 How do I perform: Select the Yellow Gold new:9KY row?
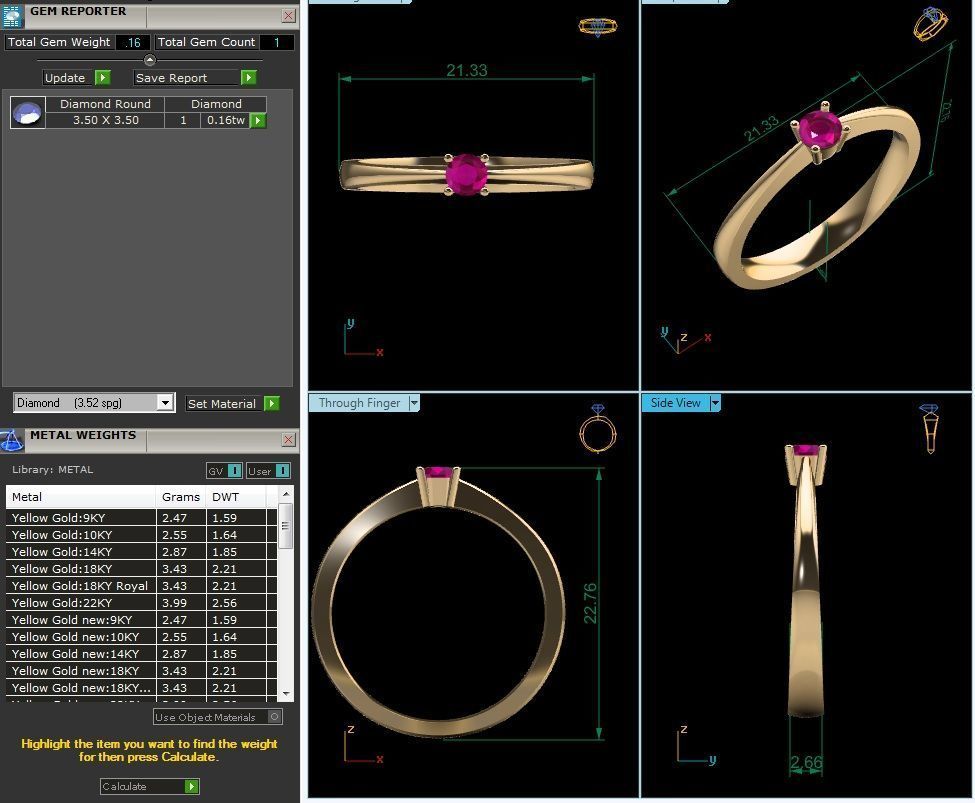click(141, 620)
